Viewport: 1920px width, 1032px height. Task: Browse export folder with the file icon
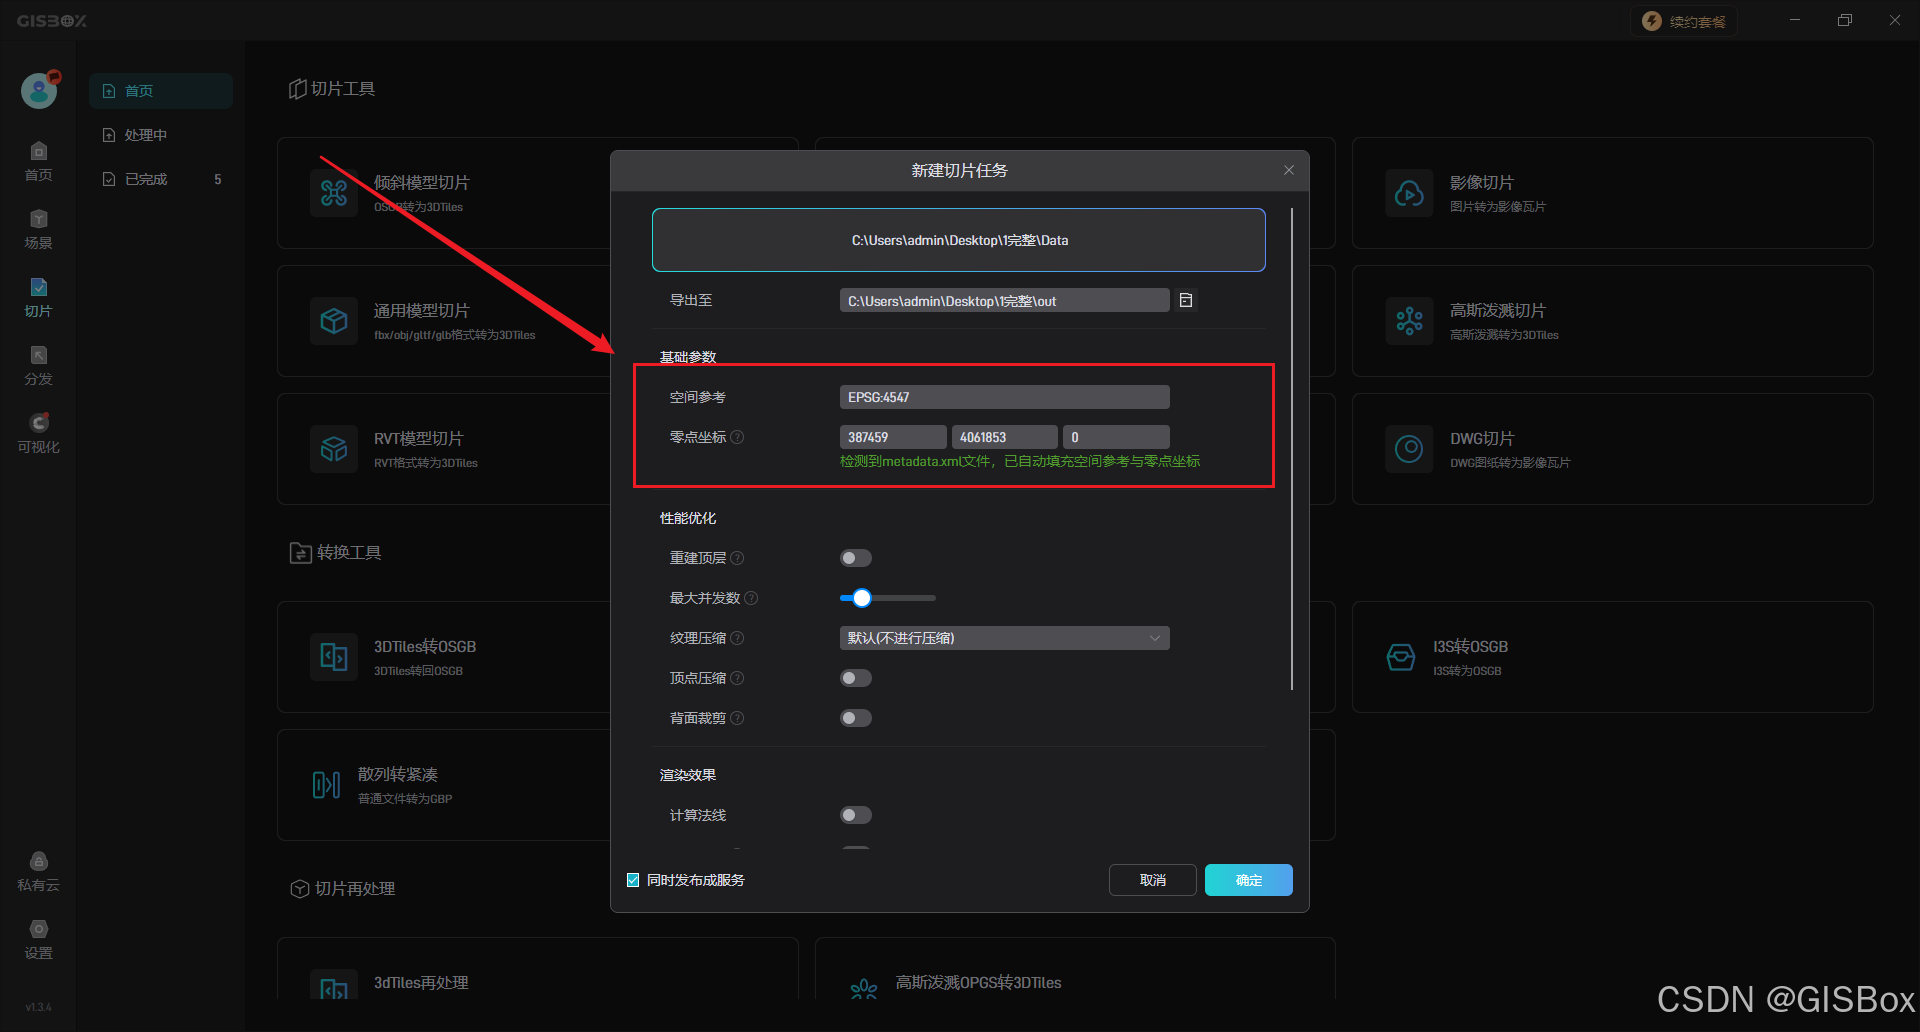point(1186,300)
